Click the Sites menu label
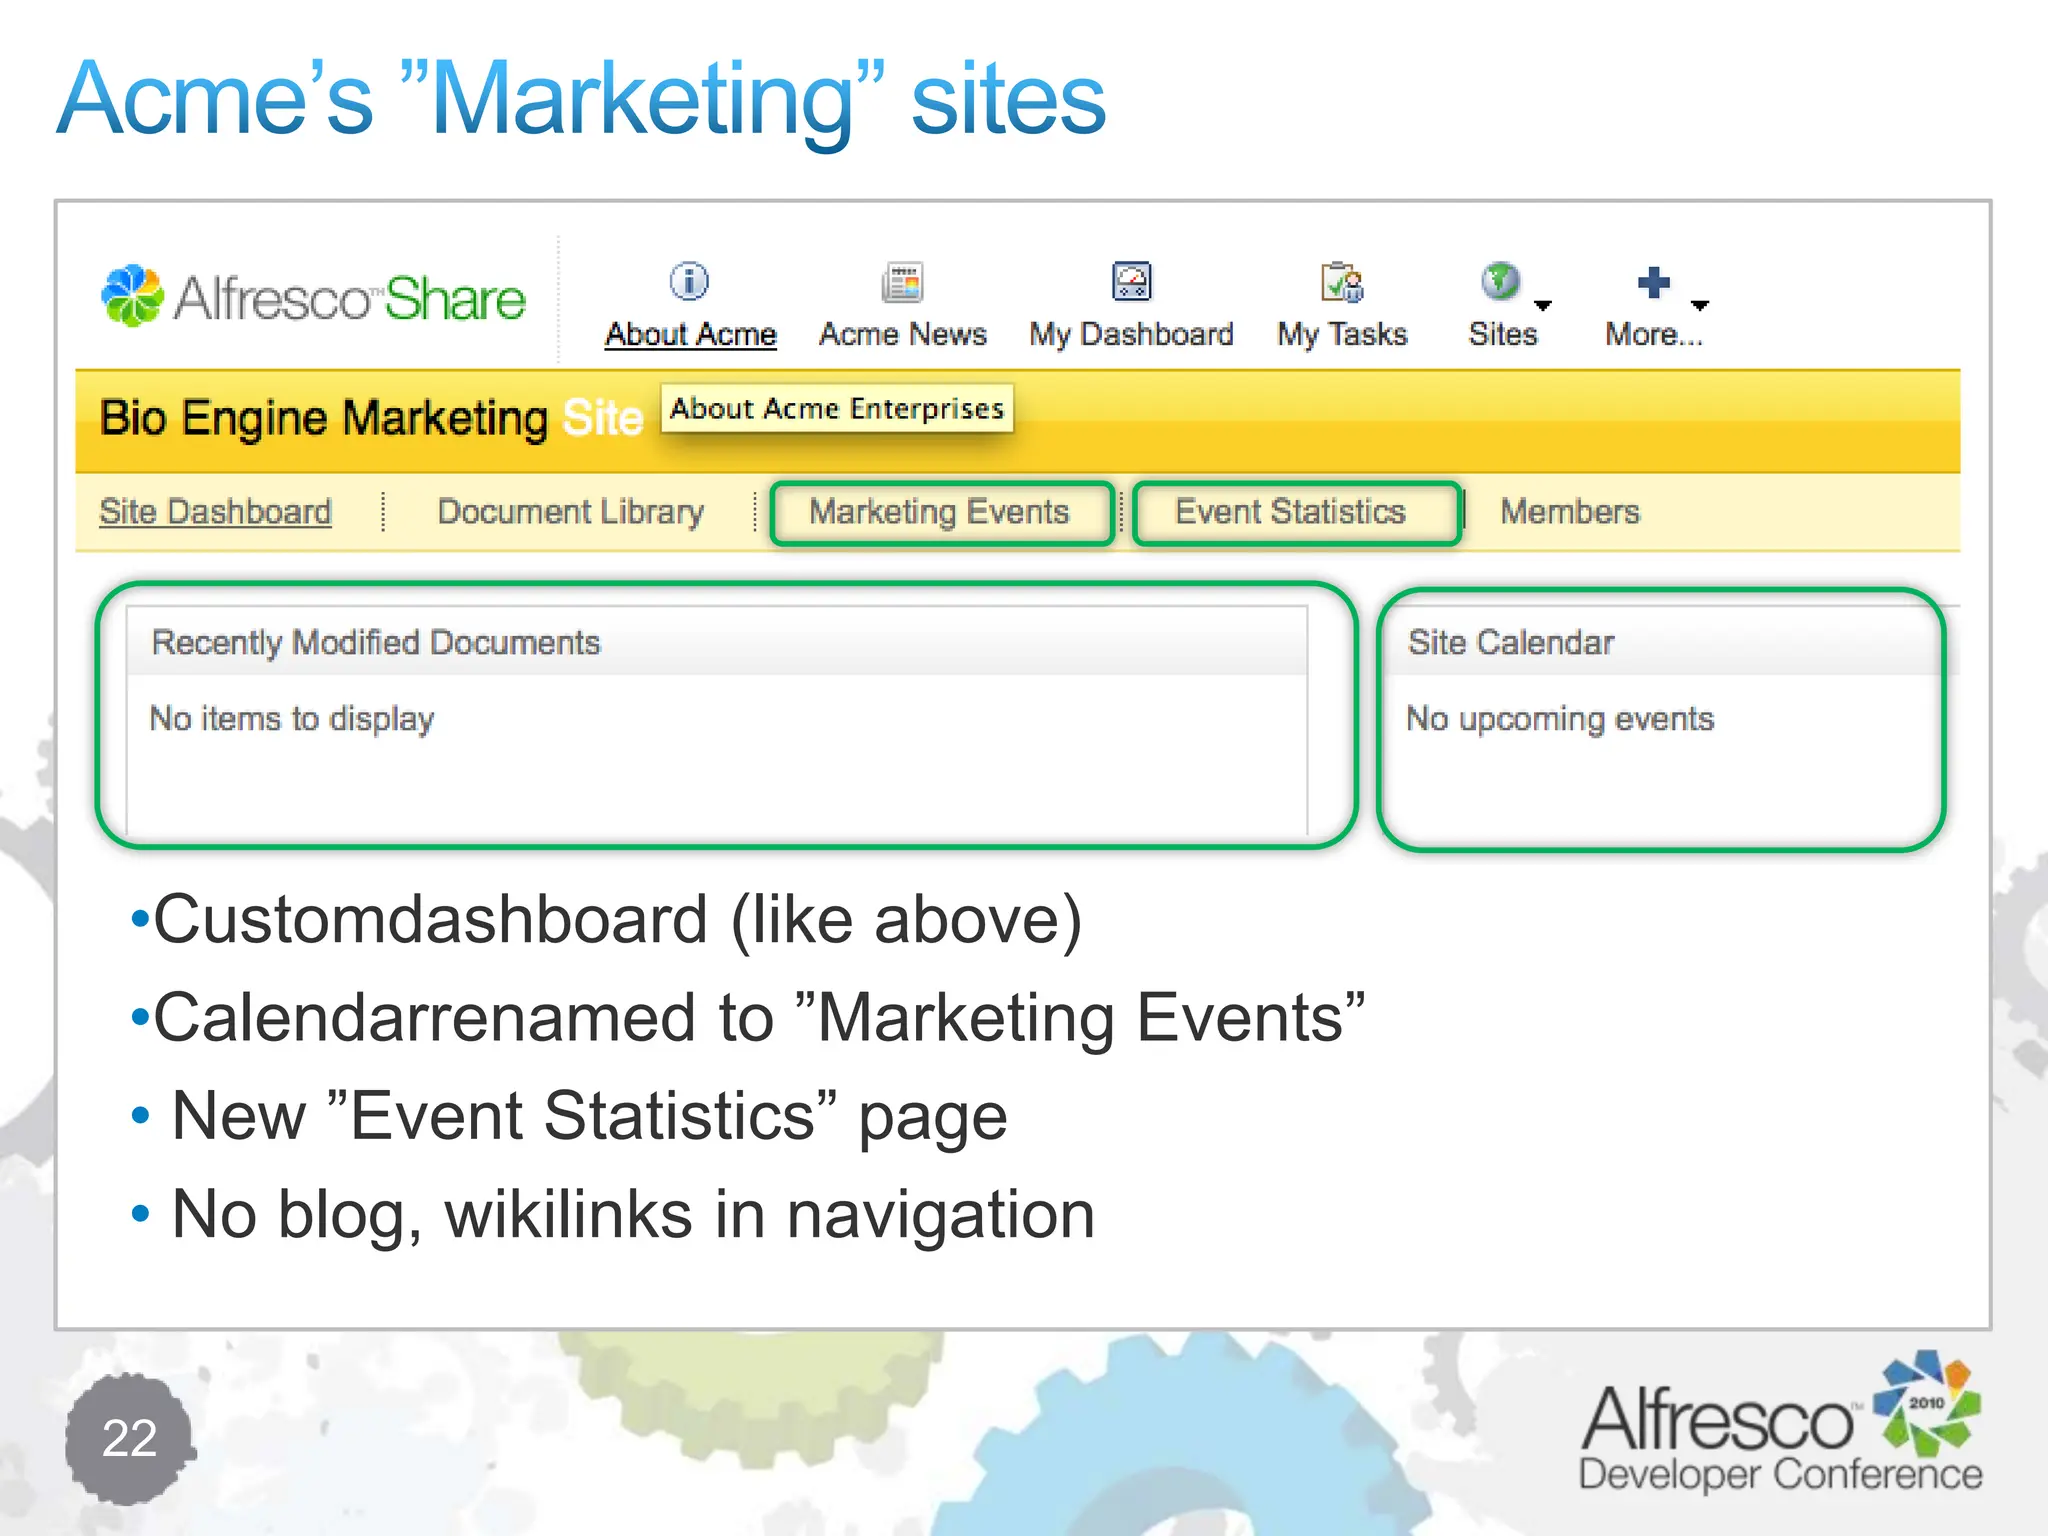The height and width of the screenshot is (1536, 2048). click(1502, 334)
